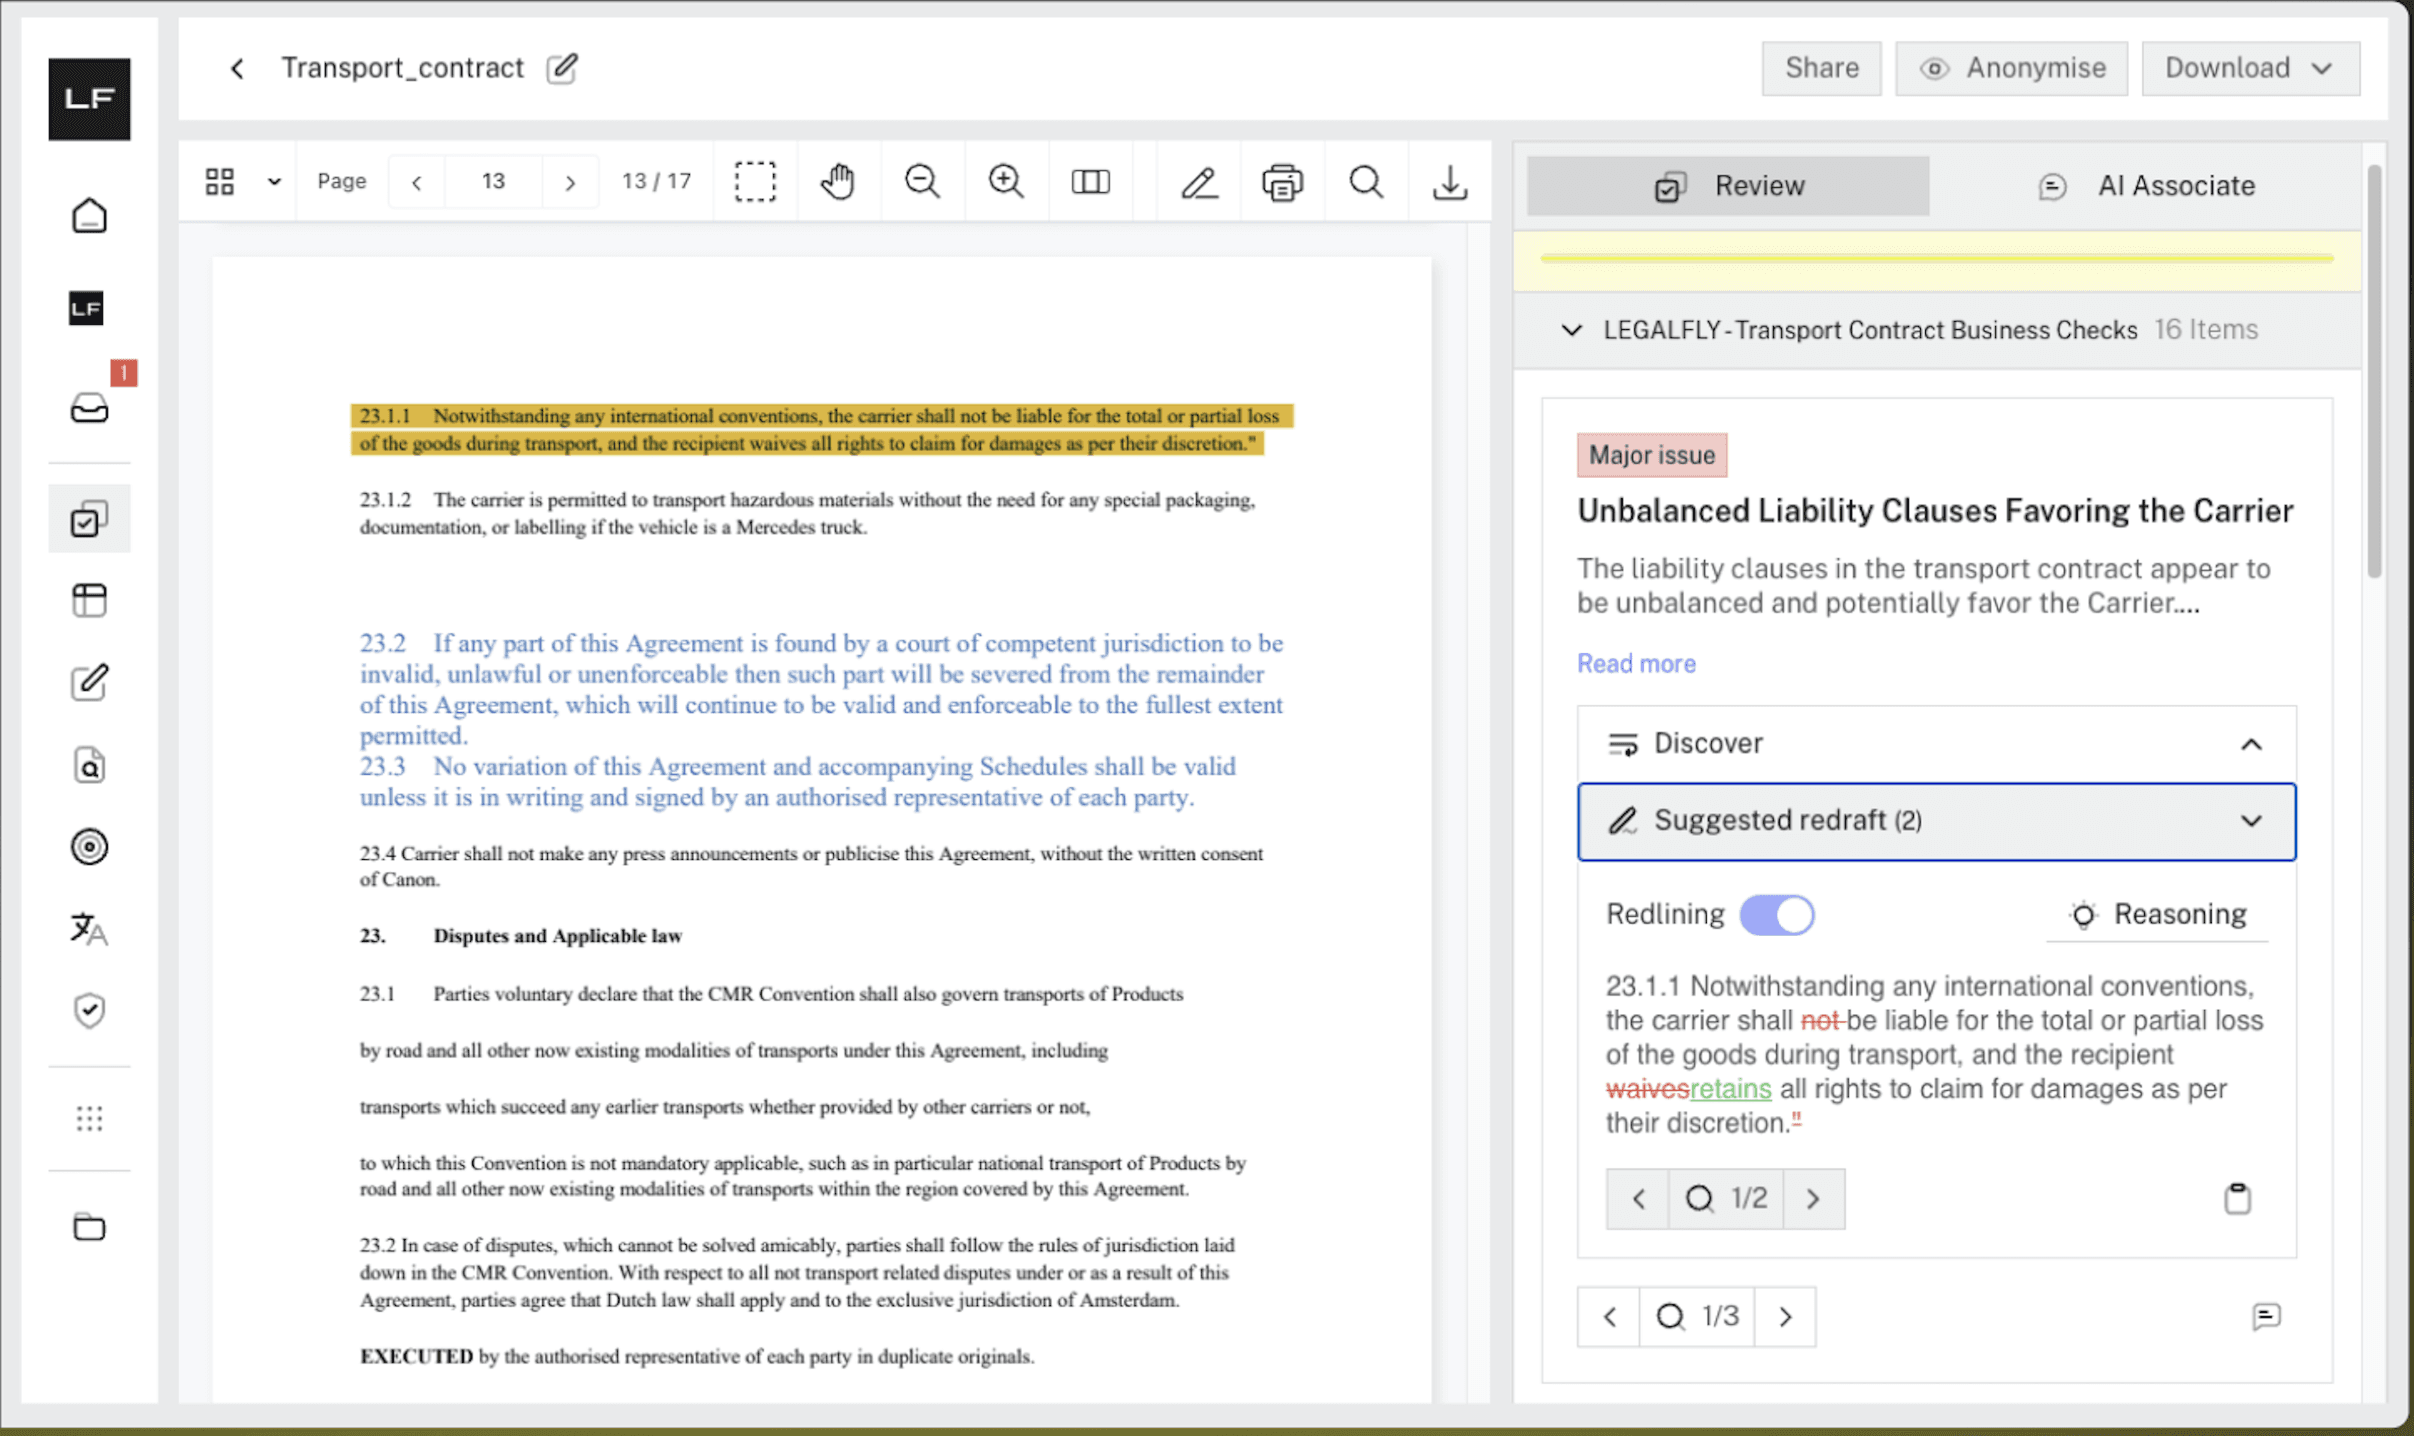Collapse the Suggested redraft section
The image size is (2414, 1436).
click(2250, 821)
